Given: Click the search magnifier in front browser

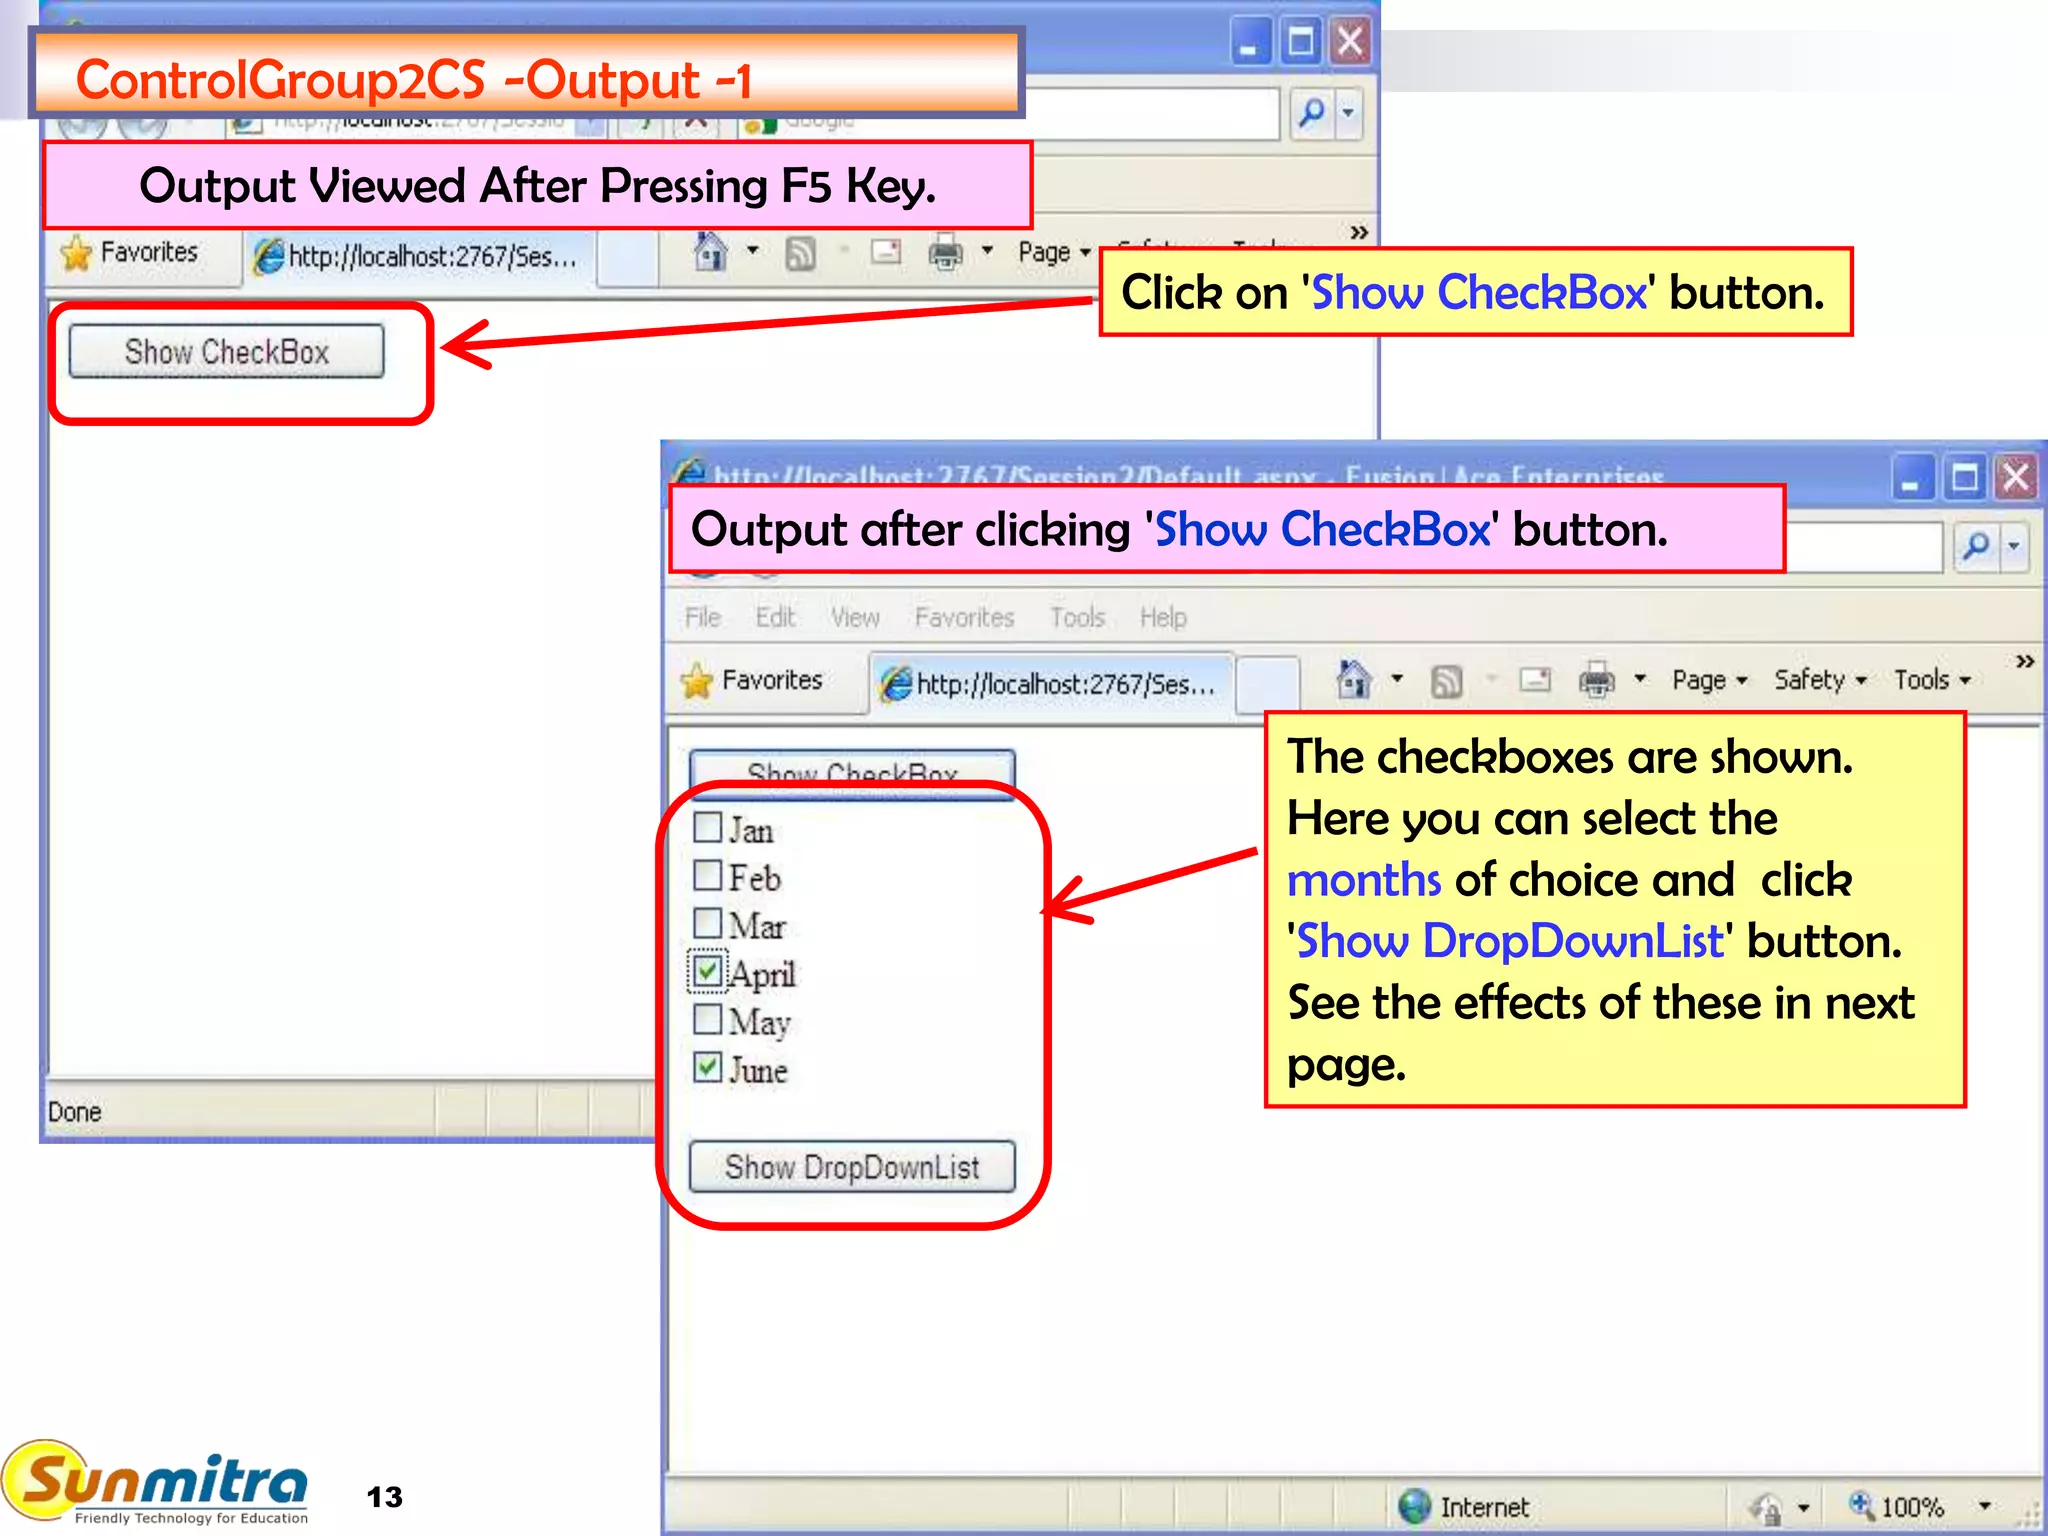Looking at the screenshot, I should tap(1976, 546).
